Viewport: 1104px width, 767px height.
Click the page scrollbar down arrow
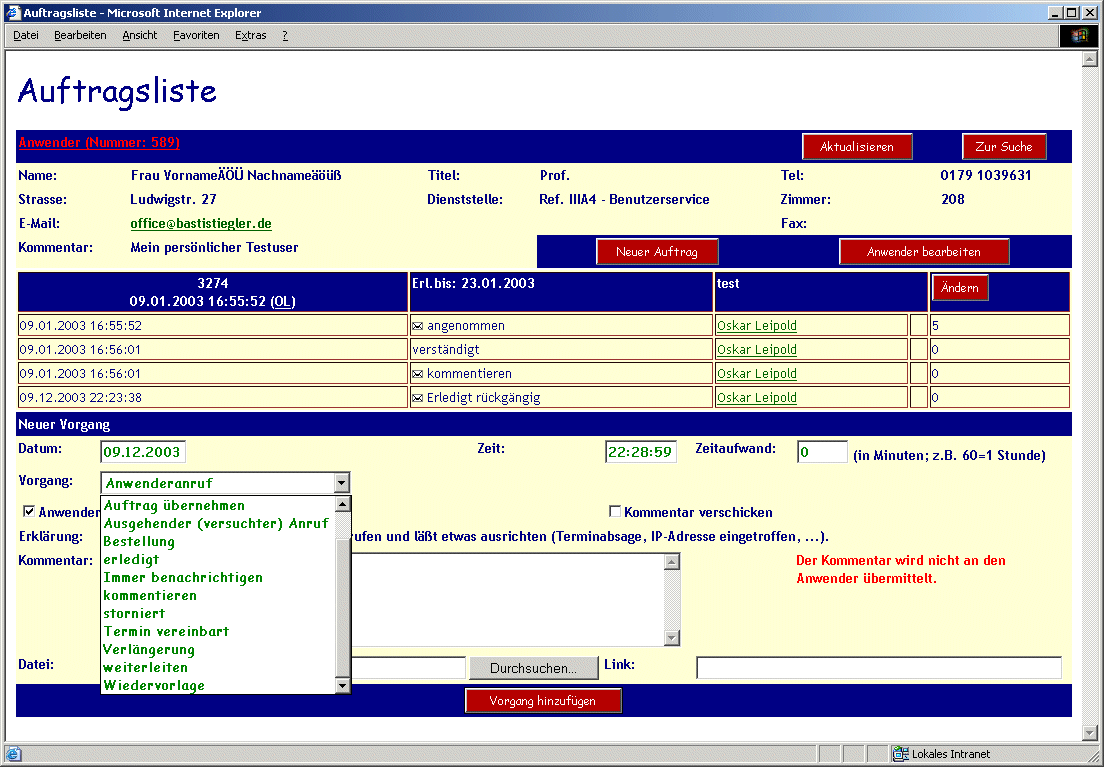click(1089, 733)
